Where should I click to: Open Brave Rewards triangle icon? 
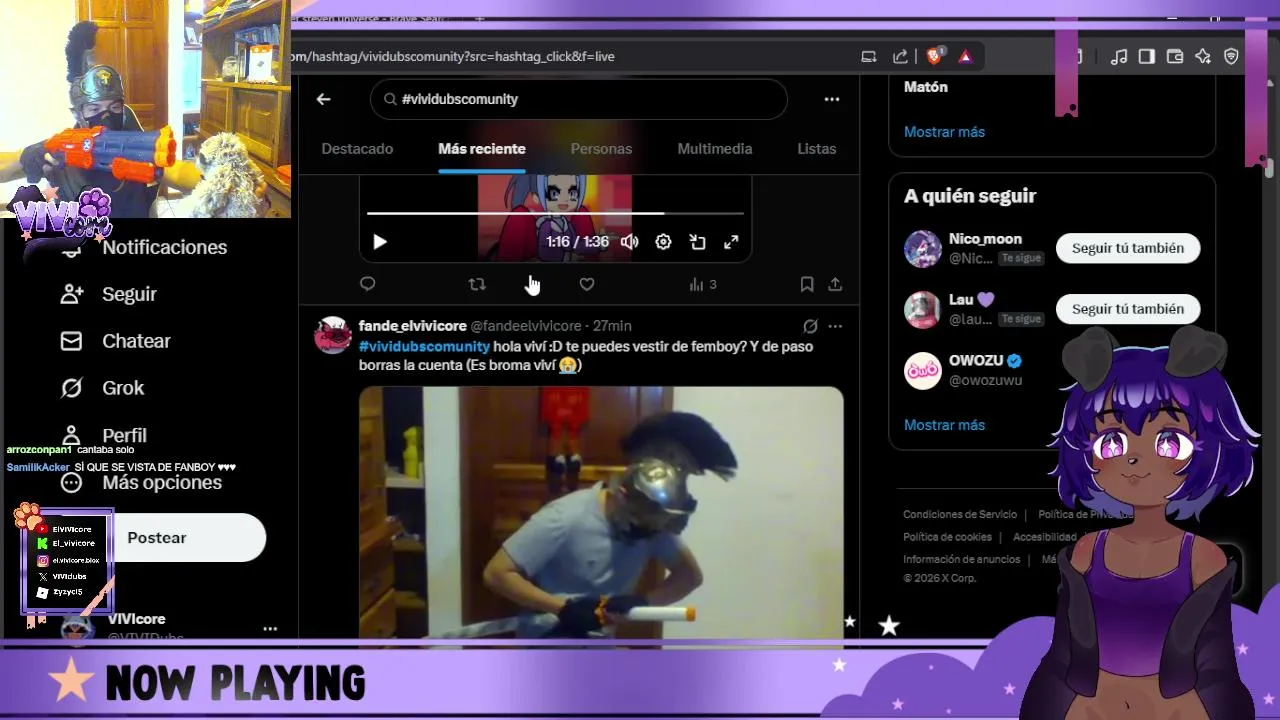click(965, 57)
